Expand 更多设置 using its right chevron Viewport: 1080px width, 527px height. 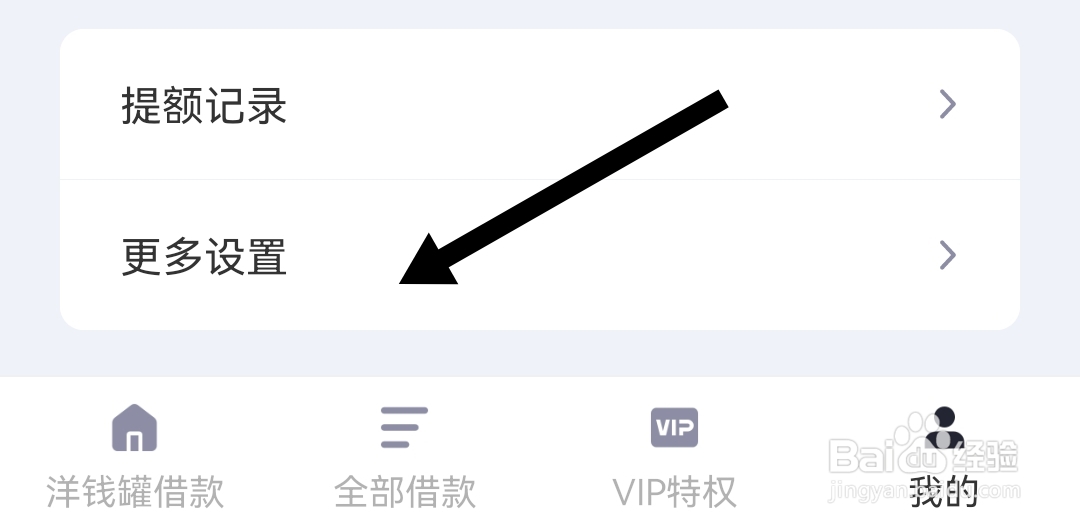(948, 255)
